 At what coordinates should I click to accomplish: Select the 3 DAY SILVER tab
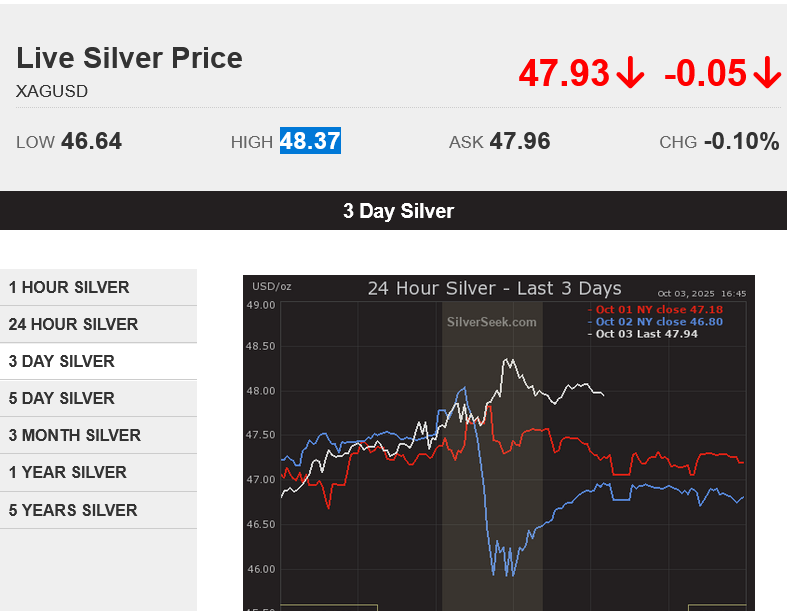point(62,361)
